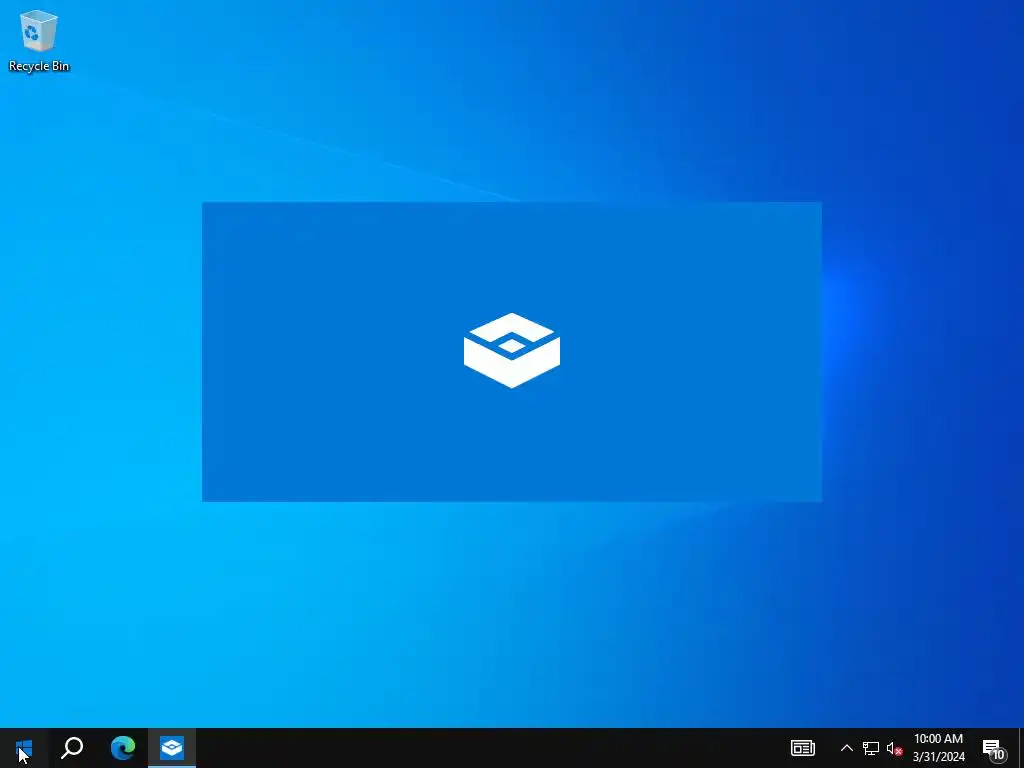This screenshot has width=1024, height=768.
Task: Select the Windows Sandbox taskbar button
Action: tap(172, 748)
